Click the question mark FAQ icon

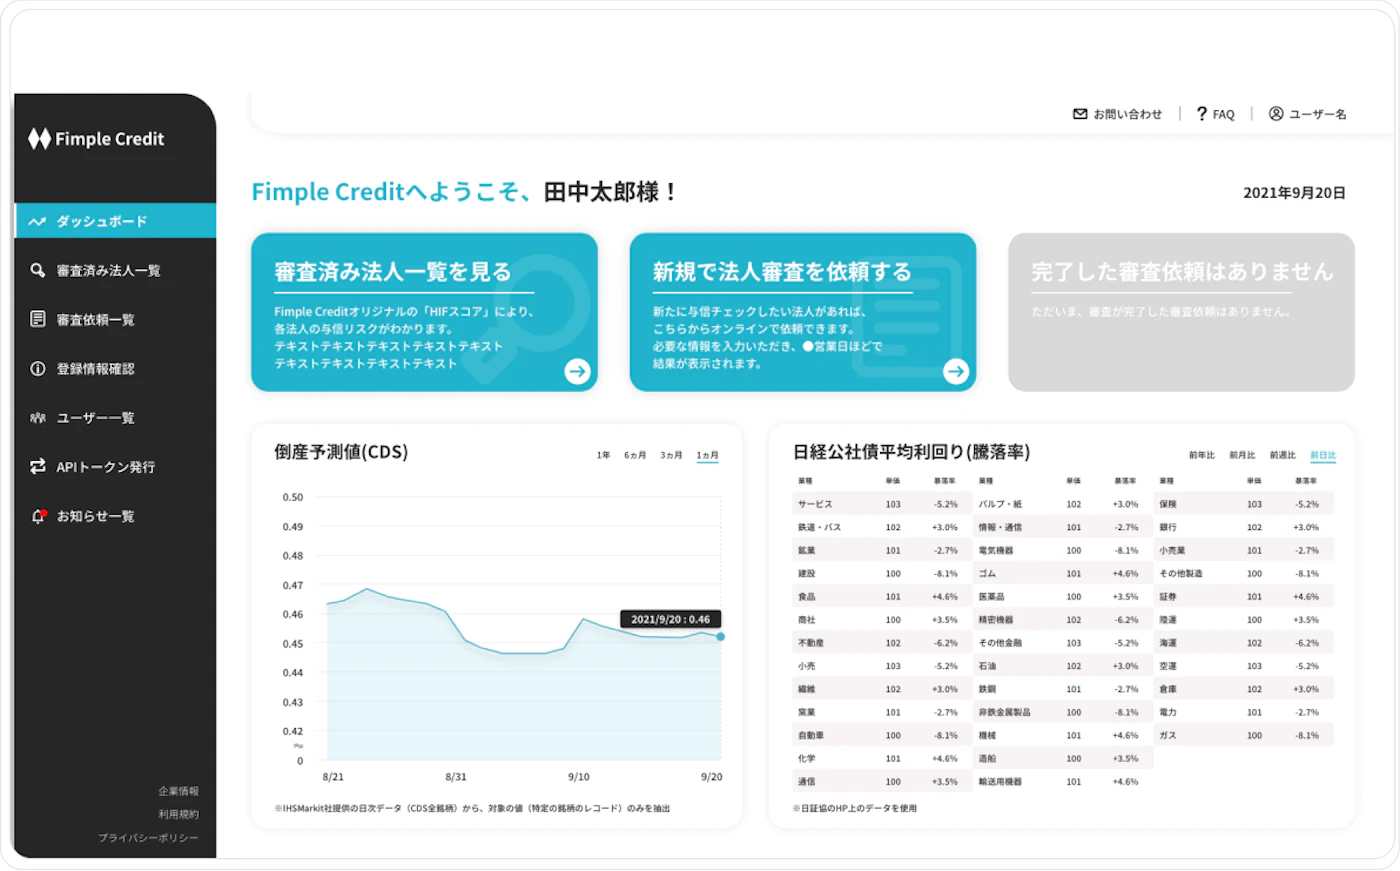click(x=1202, y=114)
